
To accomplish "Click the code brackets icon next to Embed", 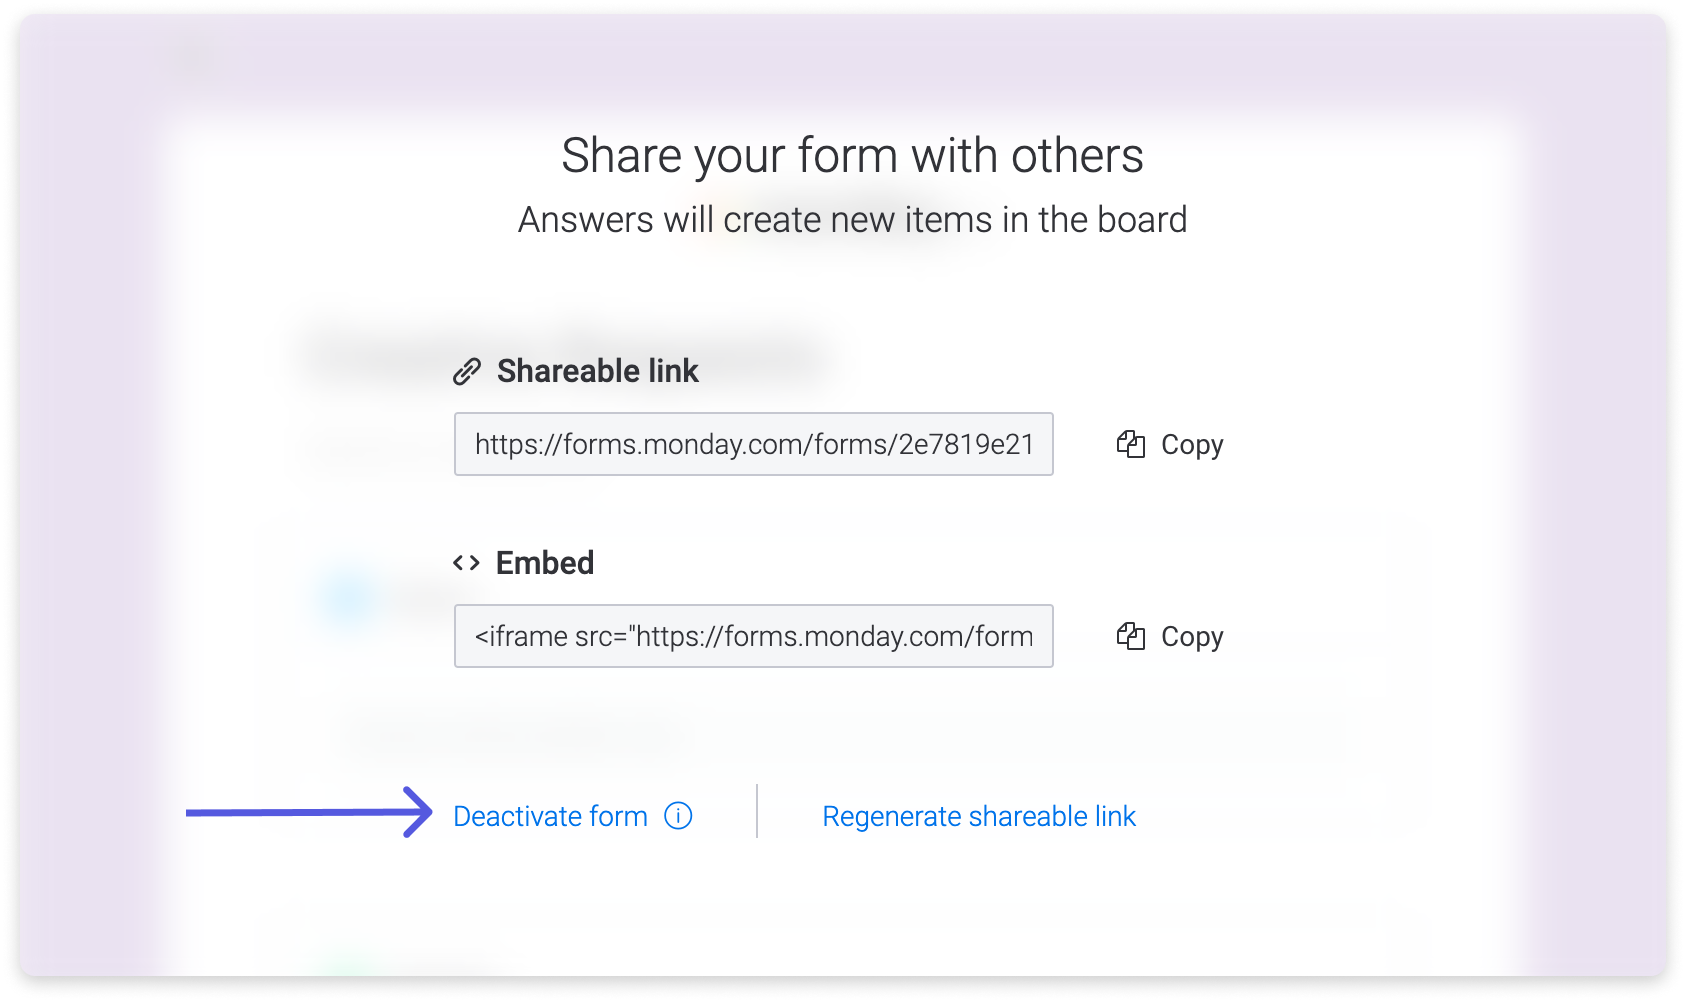I will pyautogui.click(x=467, y=563).
